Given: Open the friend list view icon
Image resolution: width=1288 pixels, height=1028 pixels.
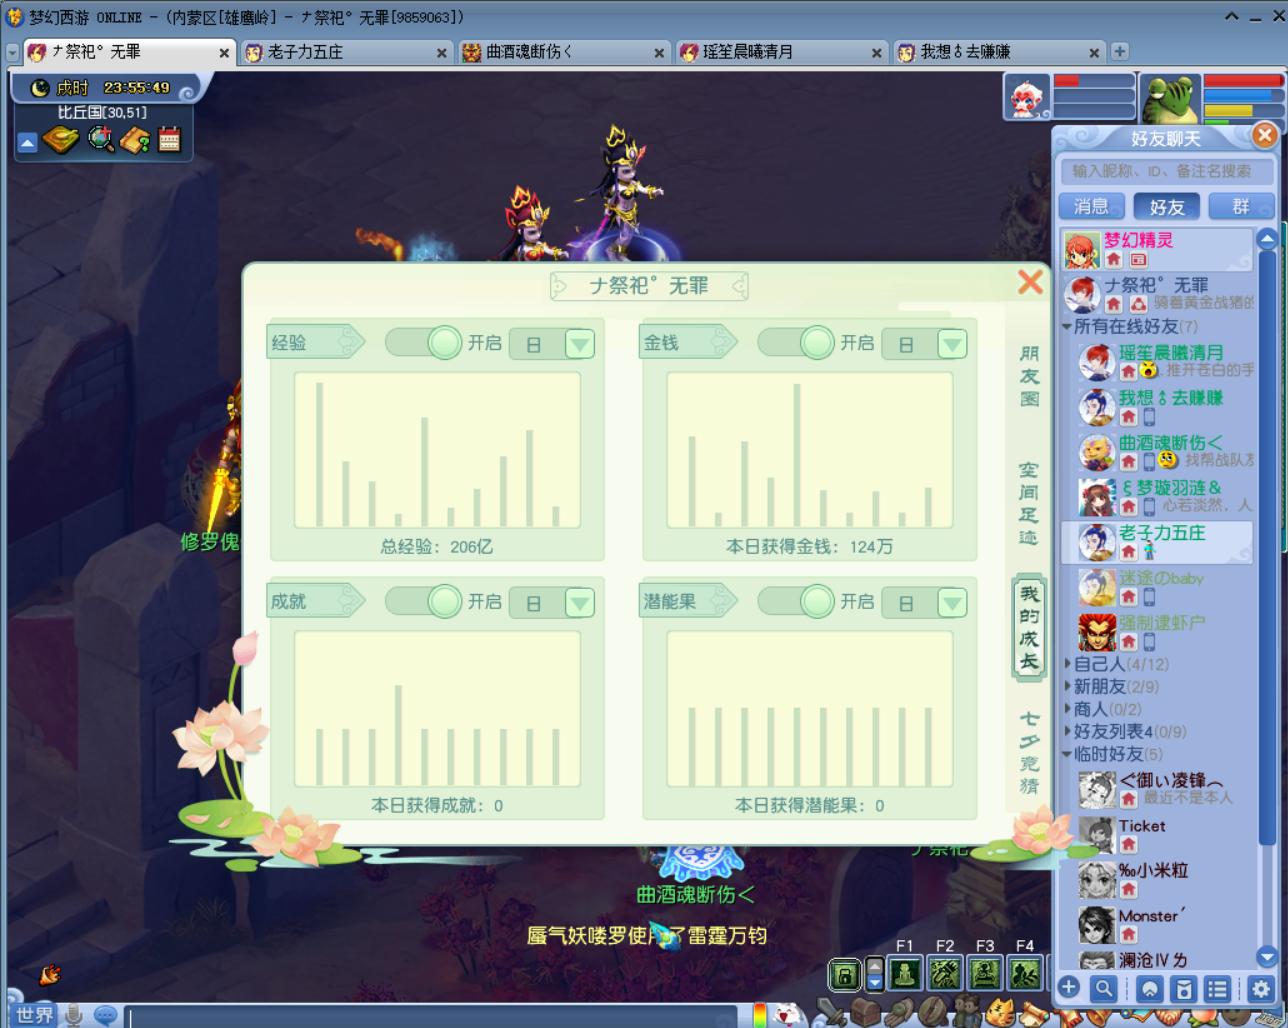Looking at the screenshot, I should 1218,989.
